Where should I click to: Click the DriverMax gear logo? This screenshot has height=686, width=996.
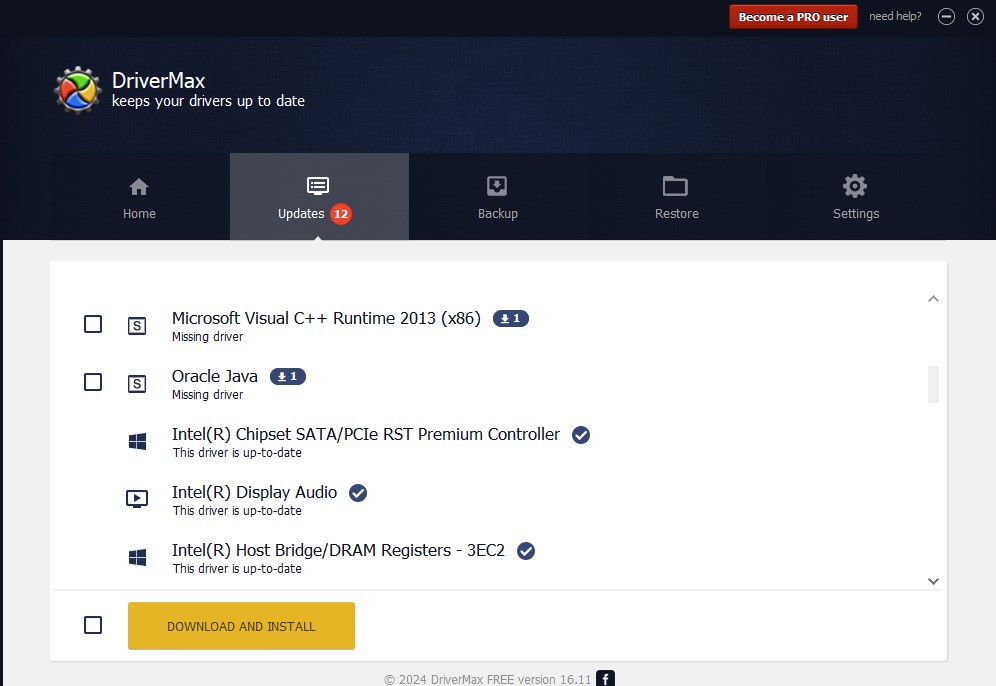click(77, 90)
